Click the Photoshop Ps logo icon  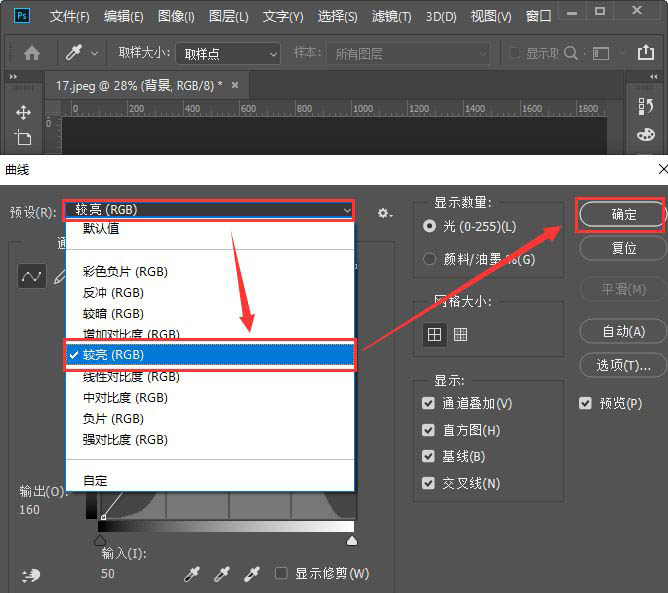click(22, 16)
